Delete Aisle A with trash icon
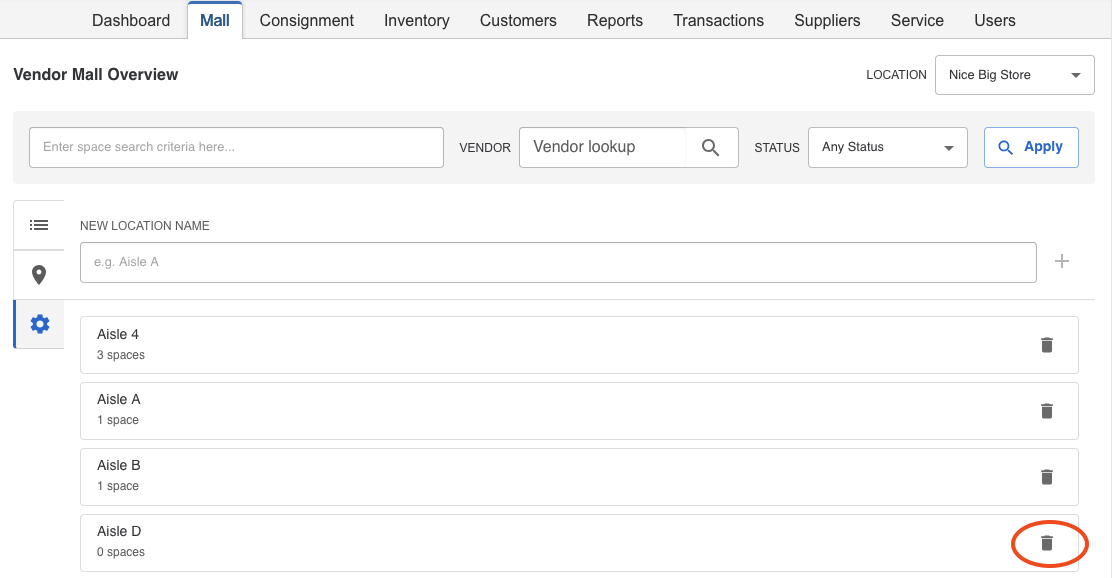Screen dimensions: 1112x578 pyautogui.click(x=1047, y=411)
